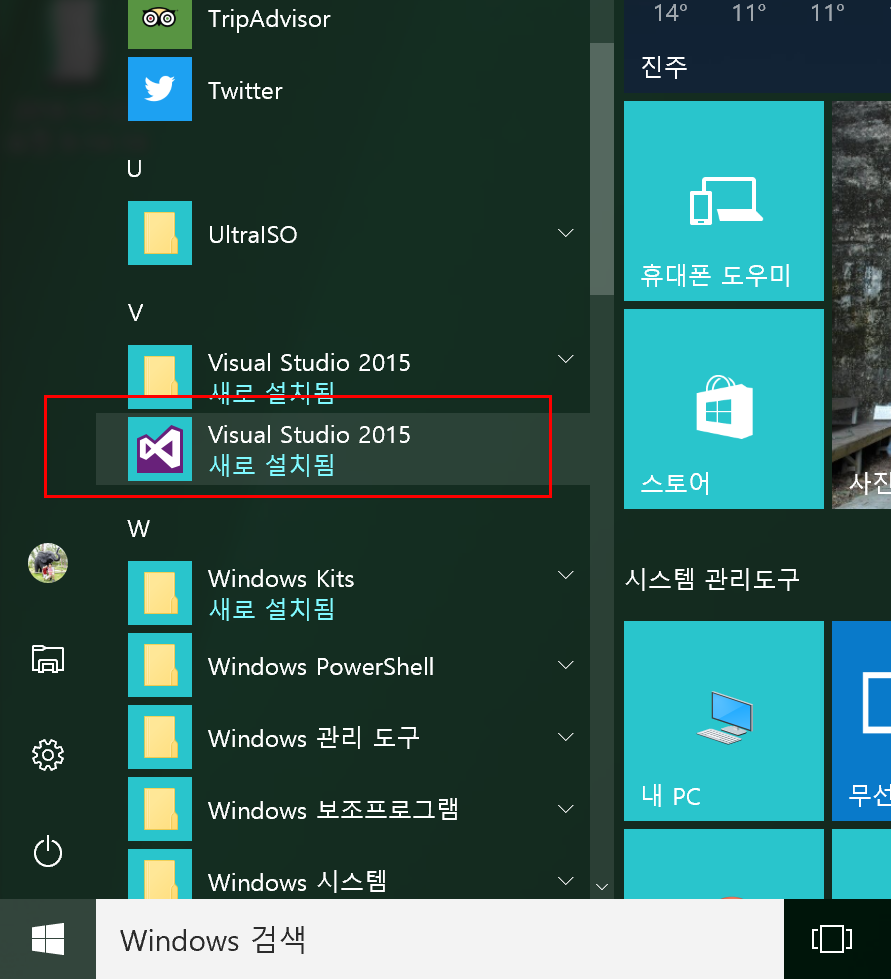Click the Windows Start button
Image resolution: width=891 pixels, height=979 pixels.
pyautogui.click(x=48, y=938)
